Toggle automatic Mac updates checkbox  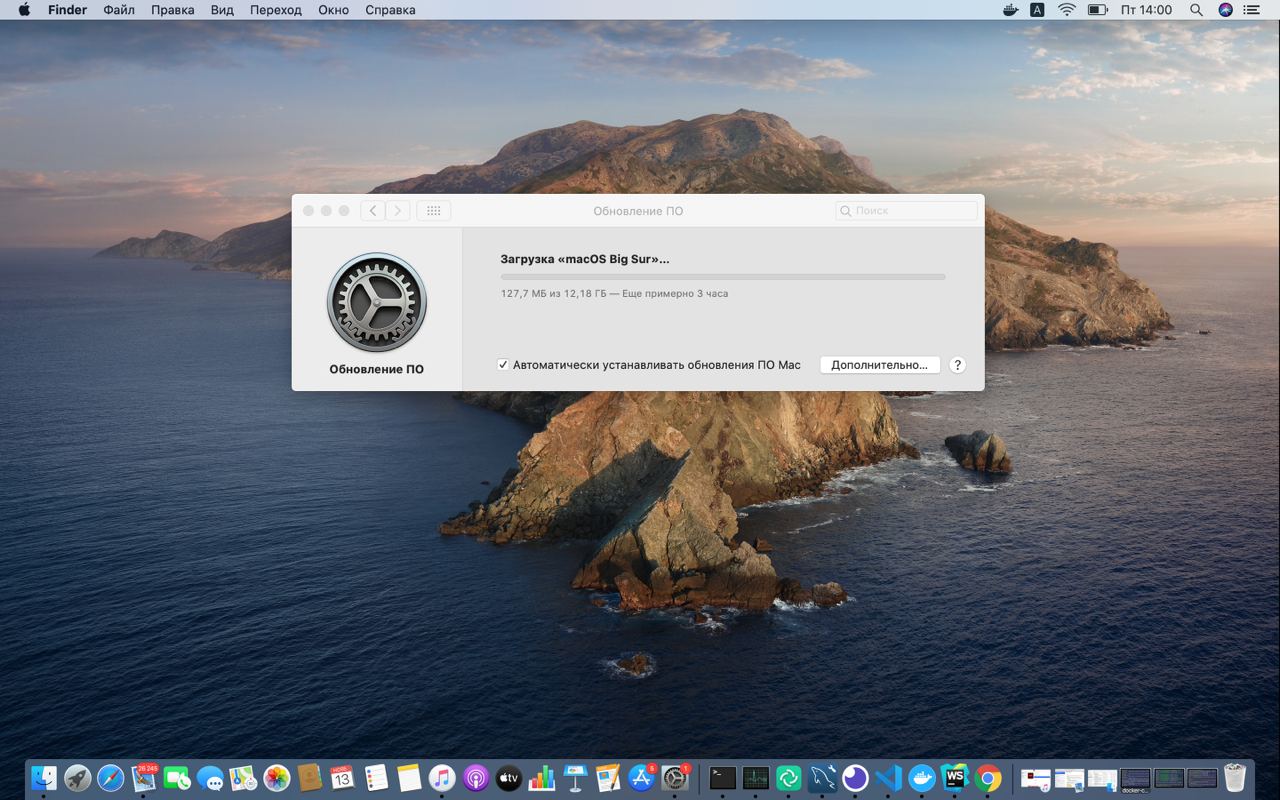pos(503,365)
